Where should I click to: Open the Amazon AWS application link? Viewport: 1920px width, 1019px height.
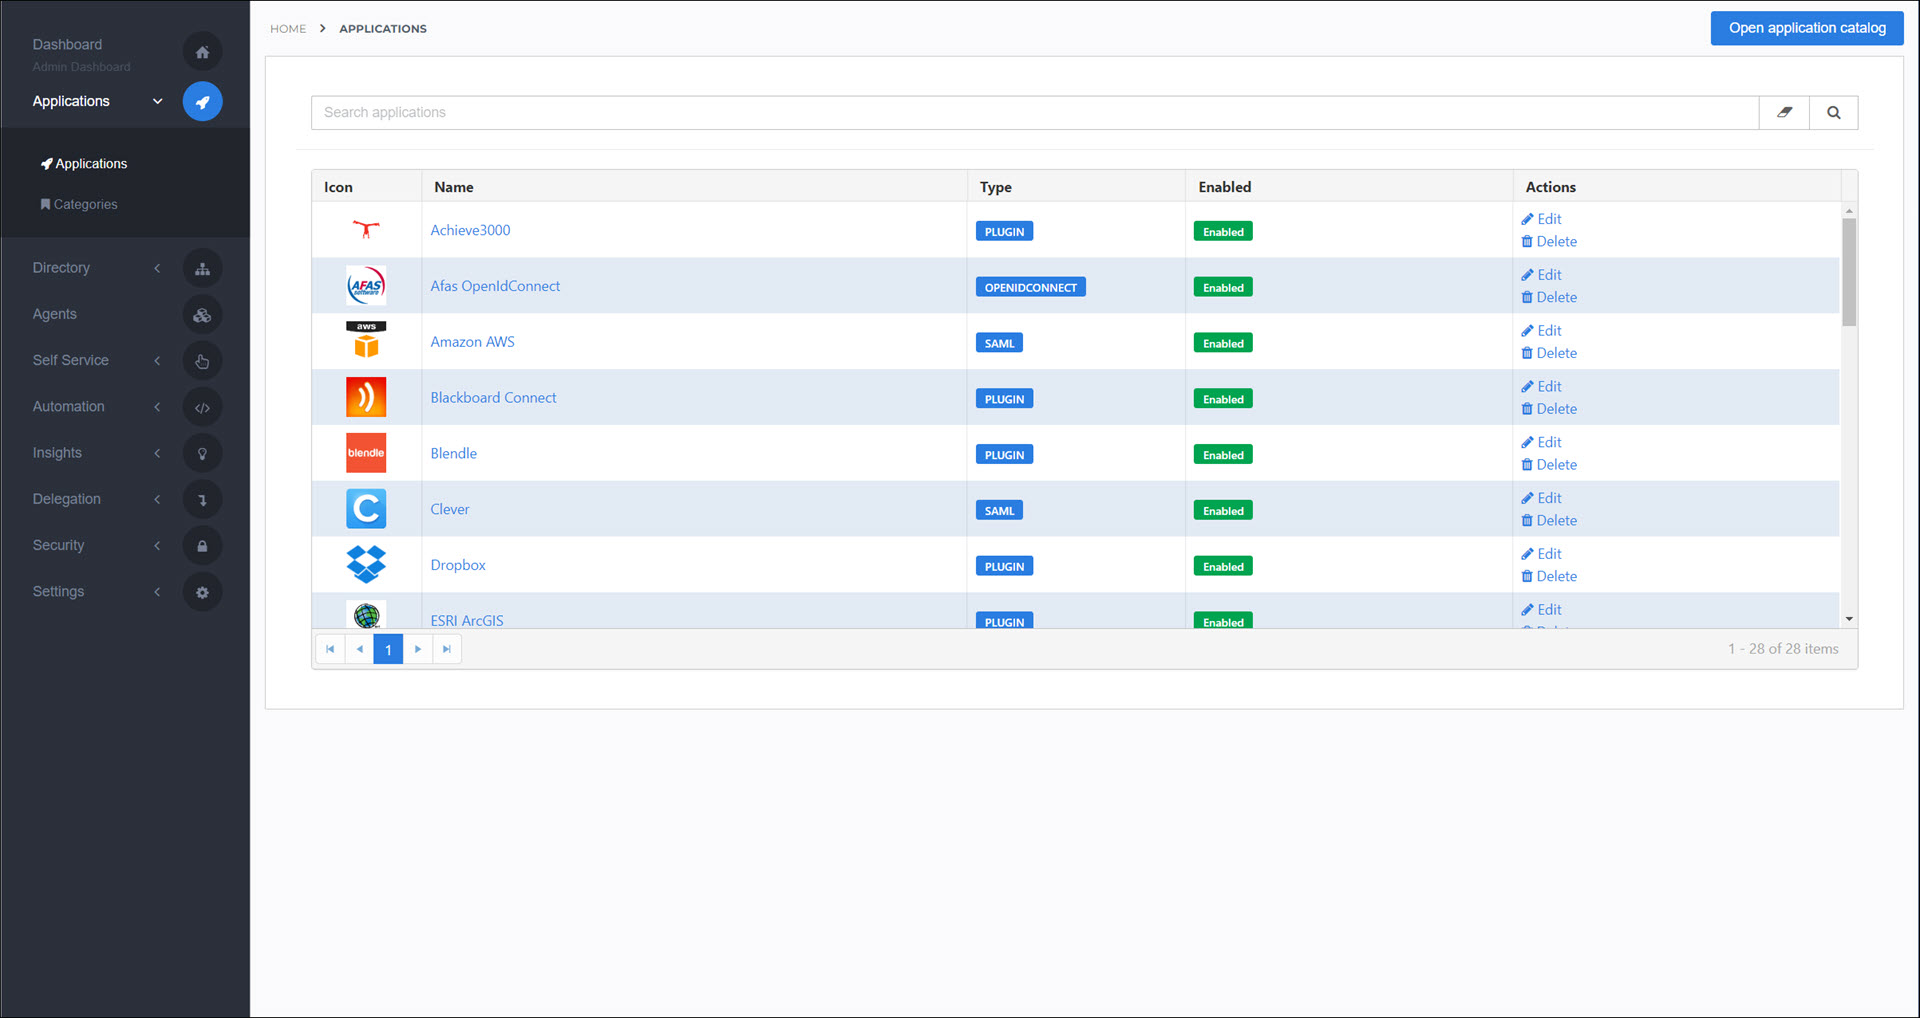472,342
